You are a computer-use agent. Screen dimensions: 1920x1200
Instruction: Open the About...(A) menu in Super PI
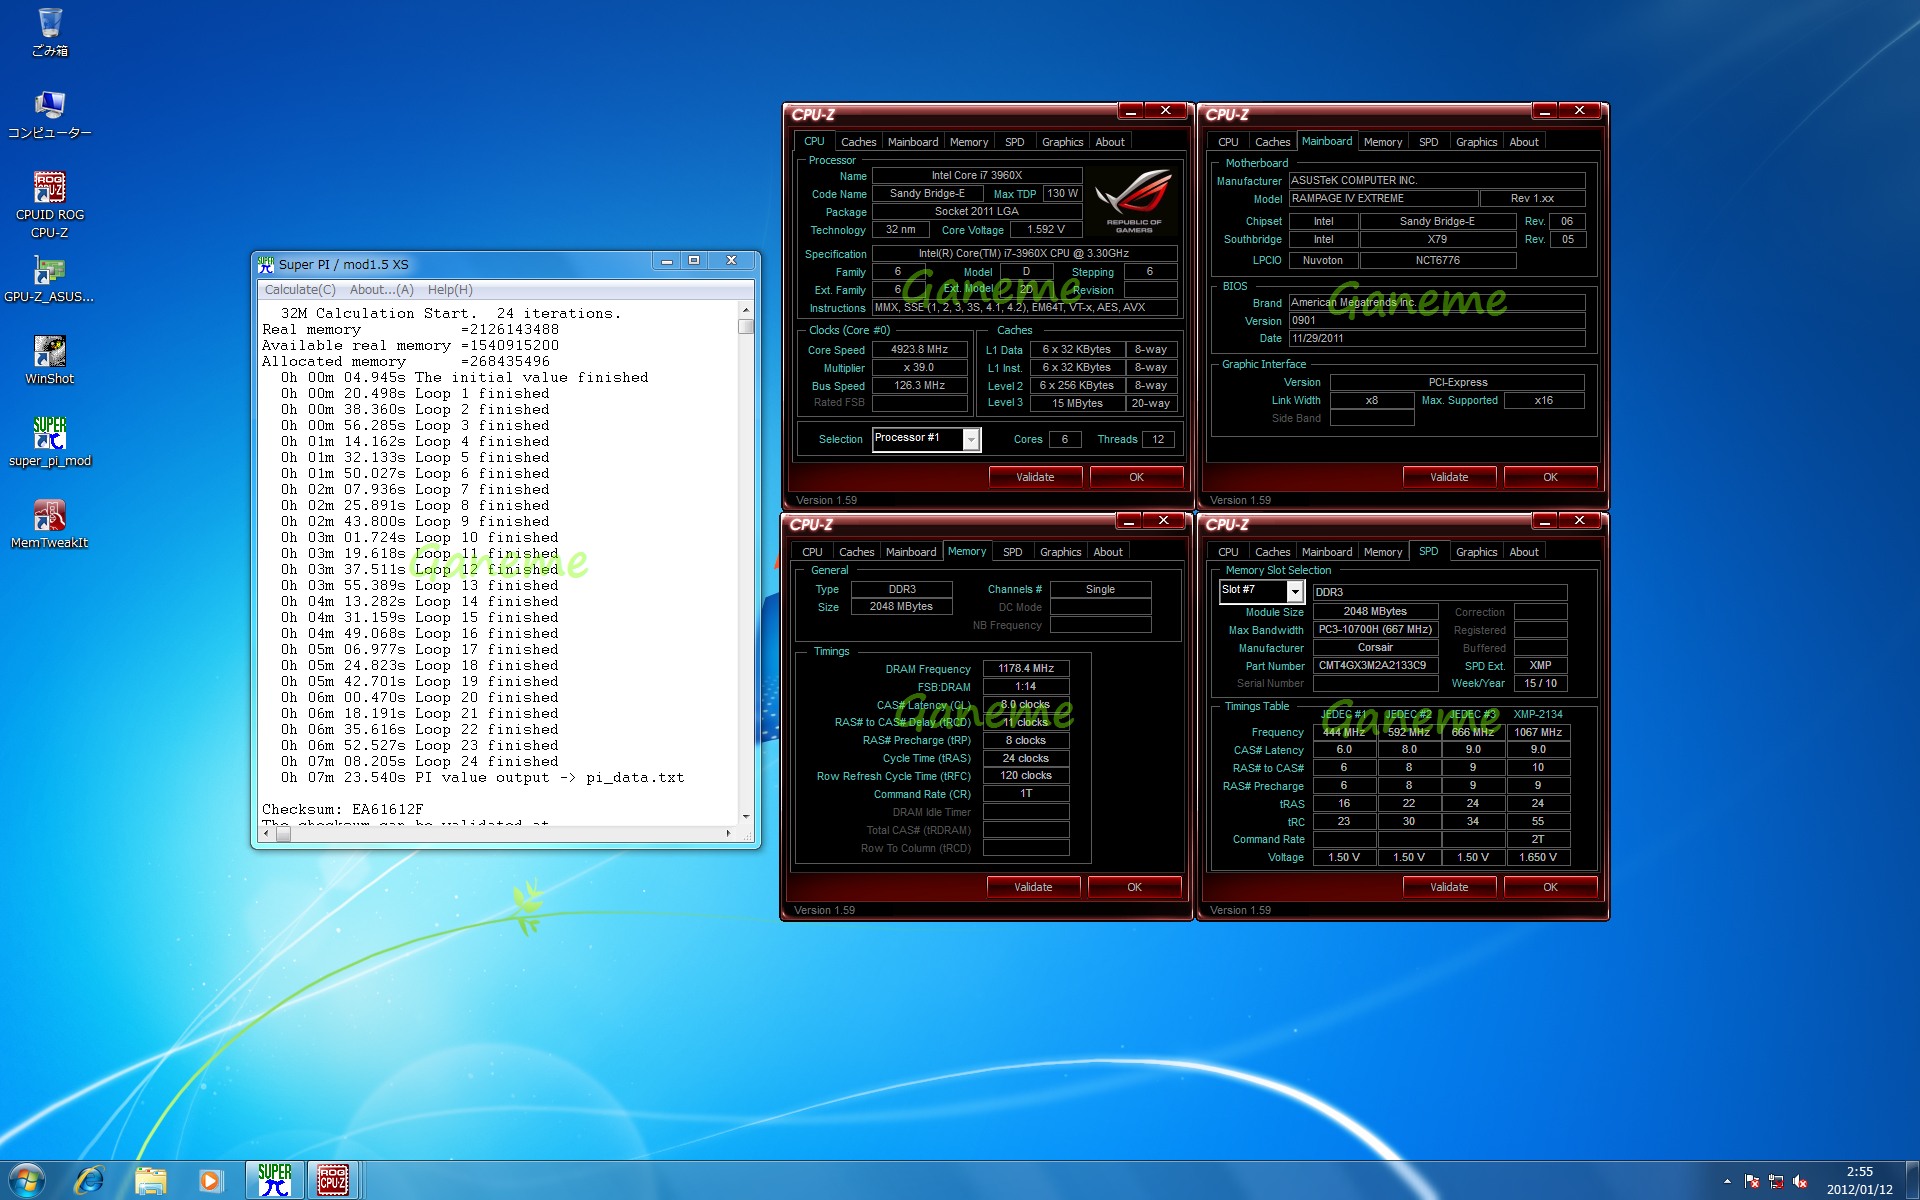[381, 290]
